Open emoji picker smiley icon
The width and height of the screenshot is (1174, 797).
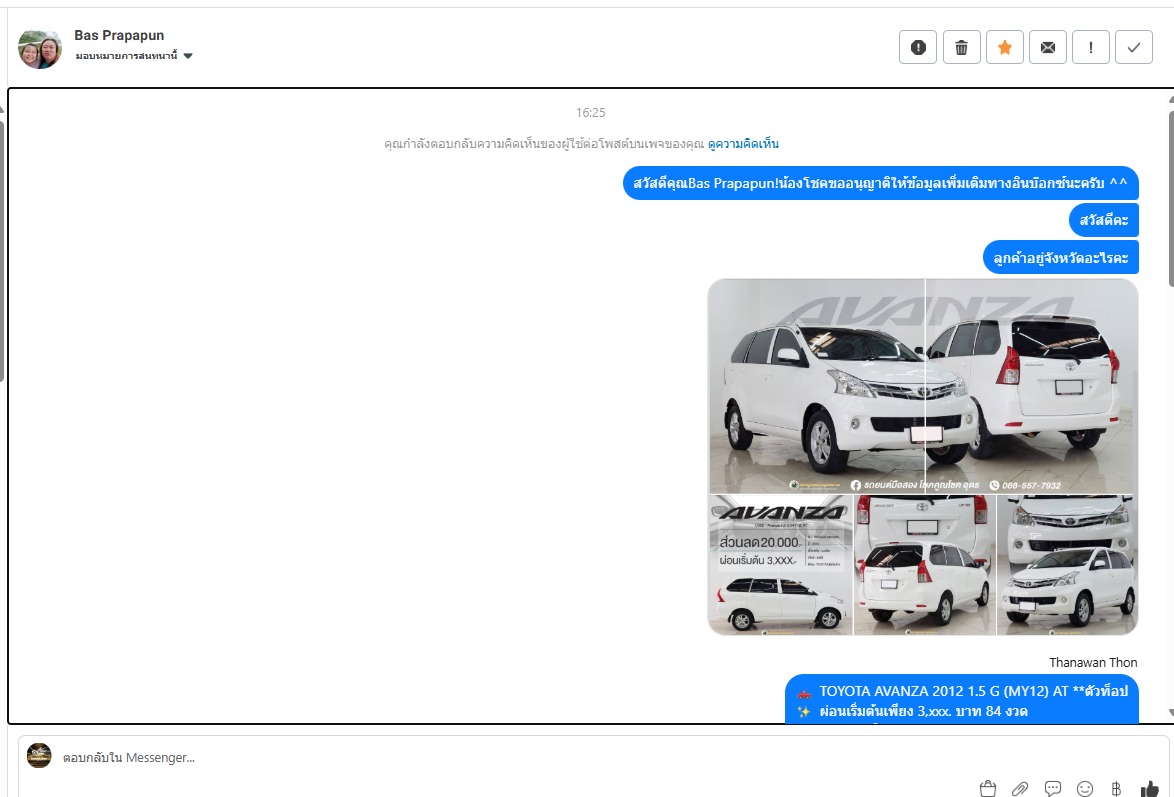point(1085,788)
